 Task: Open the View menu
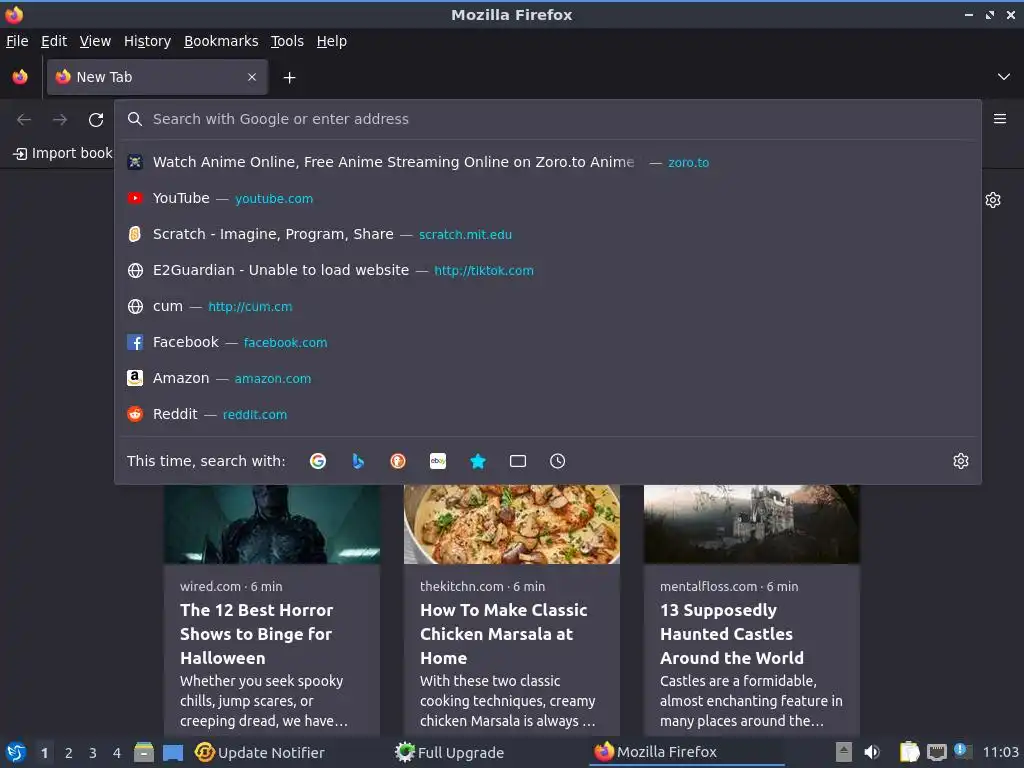(x=95, y=41)
